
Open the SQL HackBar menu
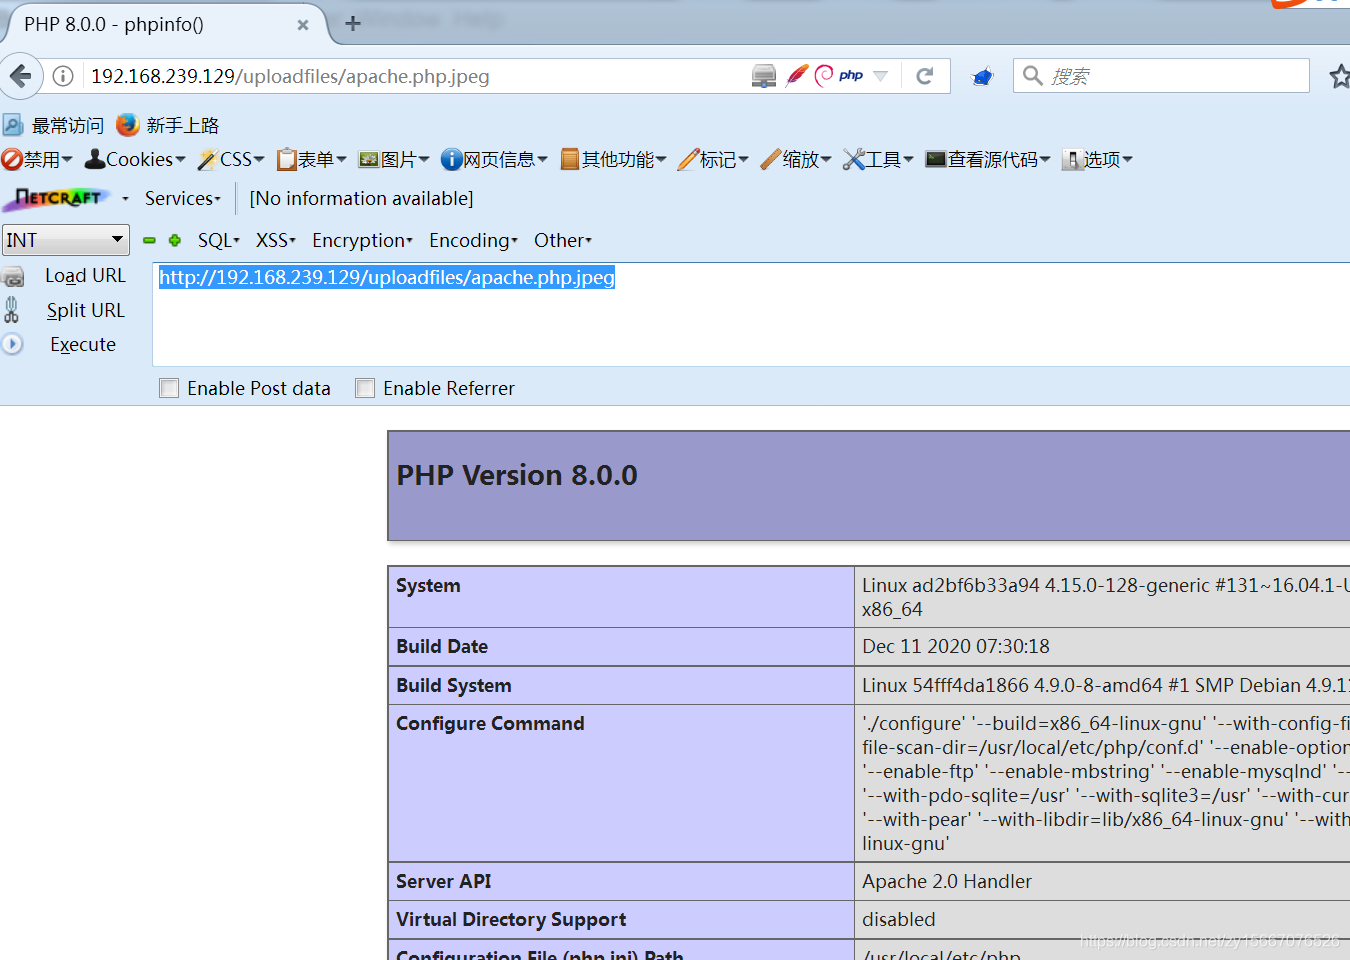(x=219, y=240)
